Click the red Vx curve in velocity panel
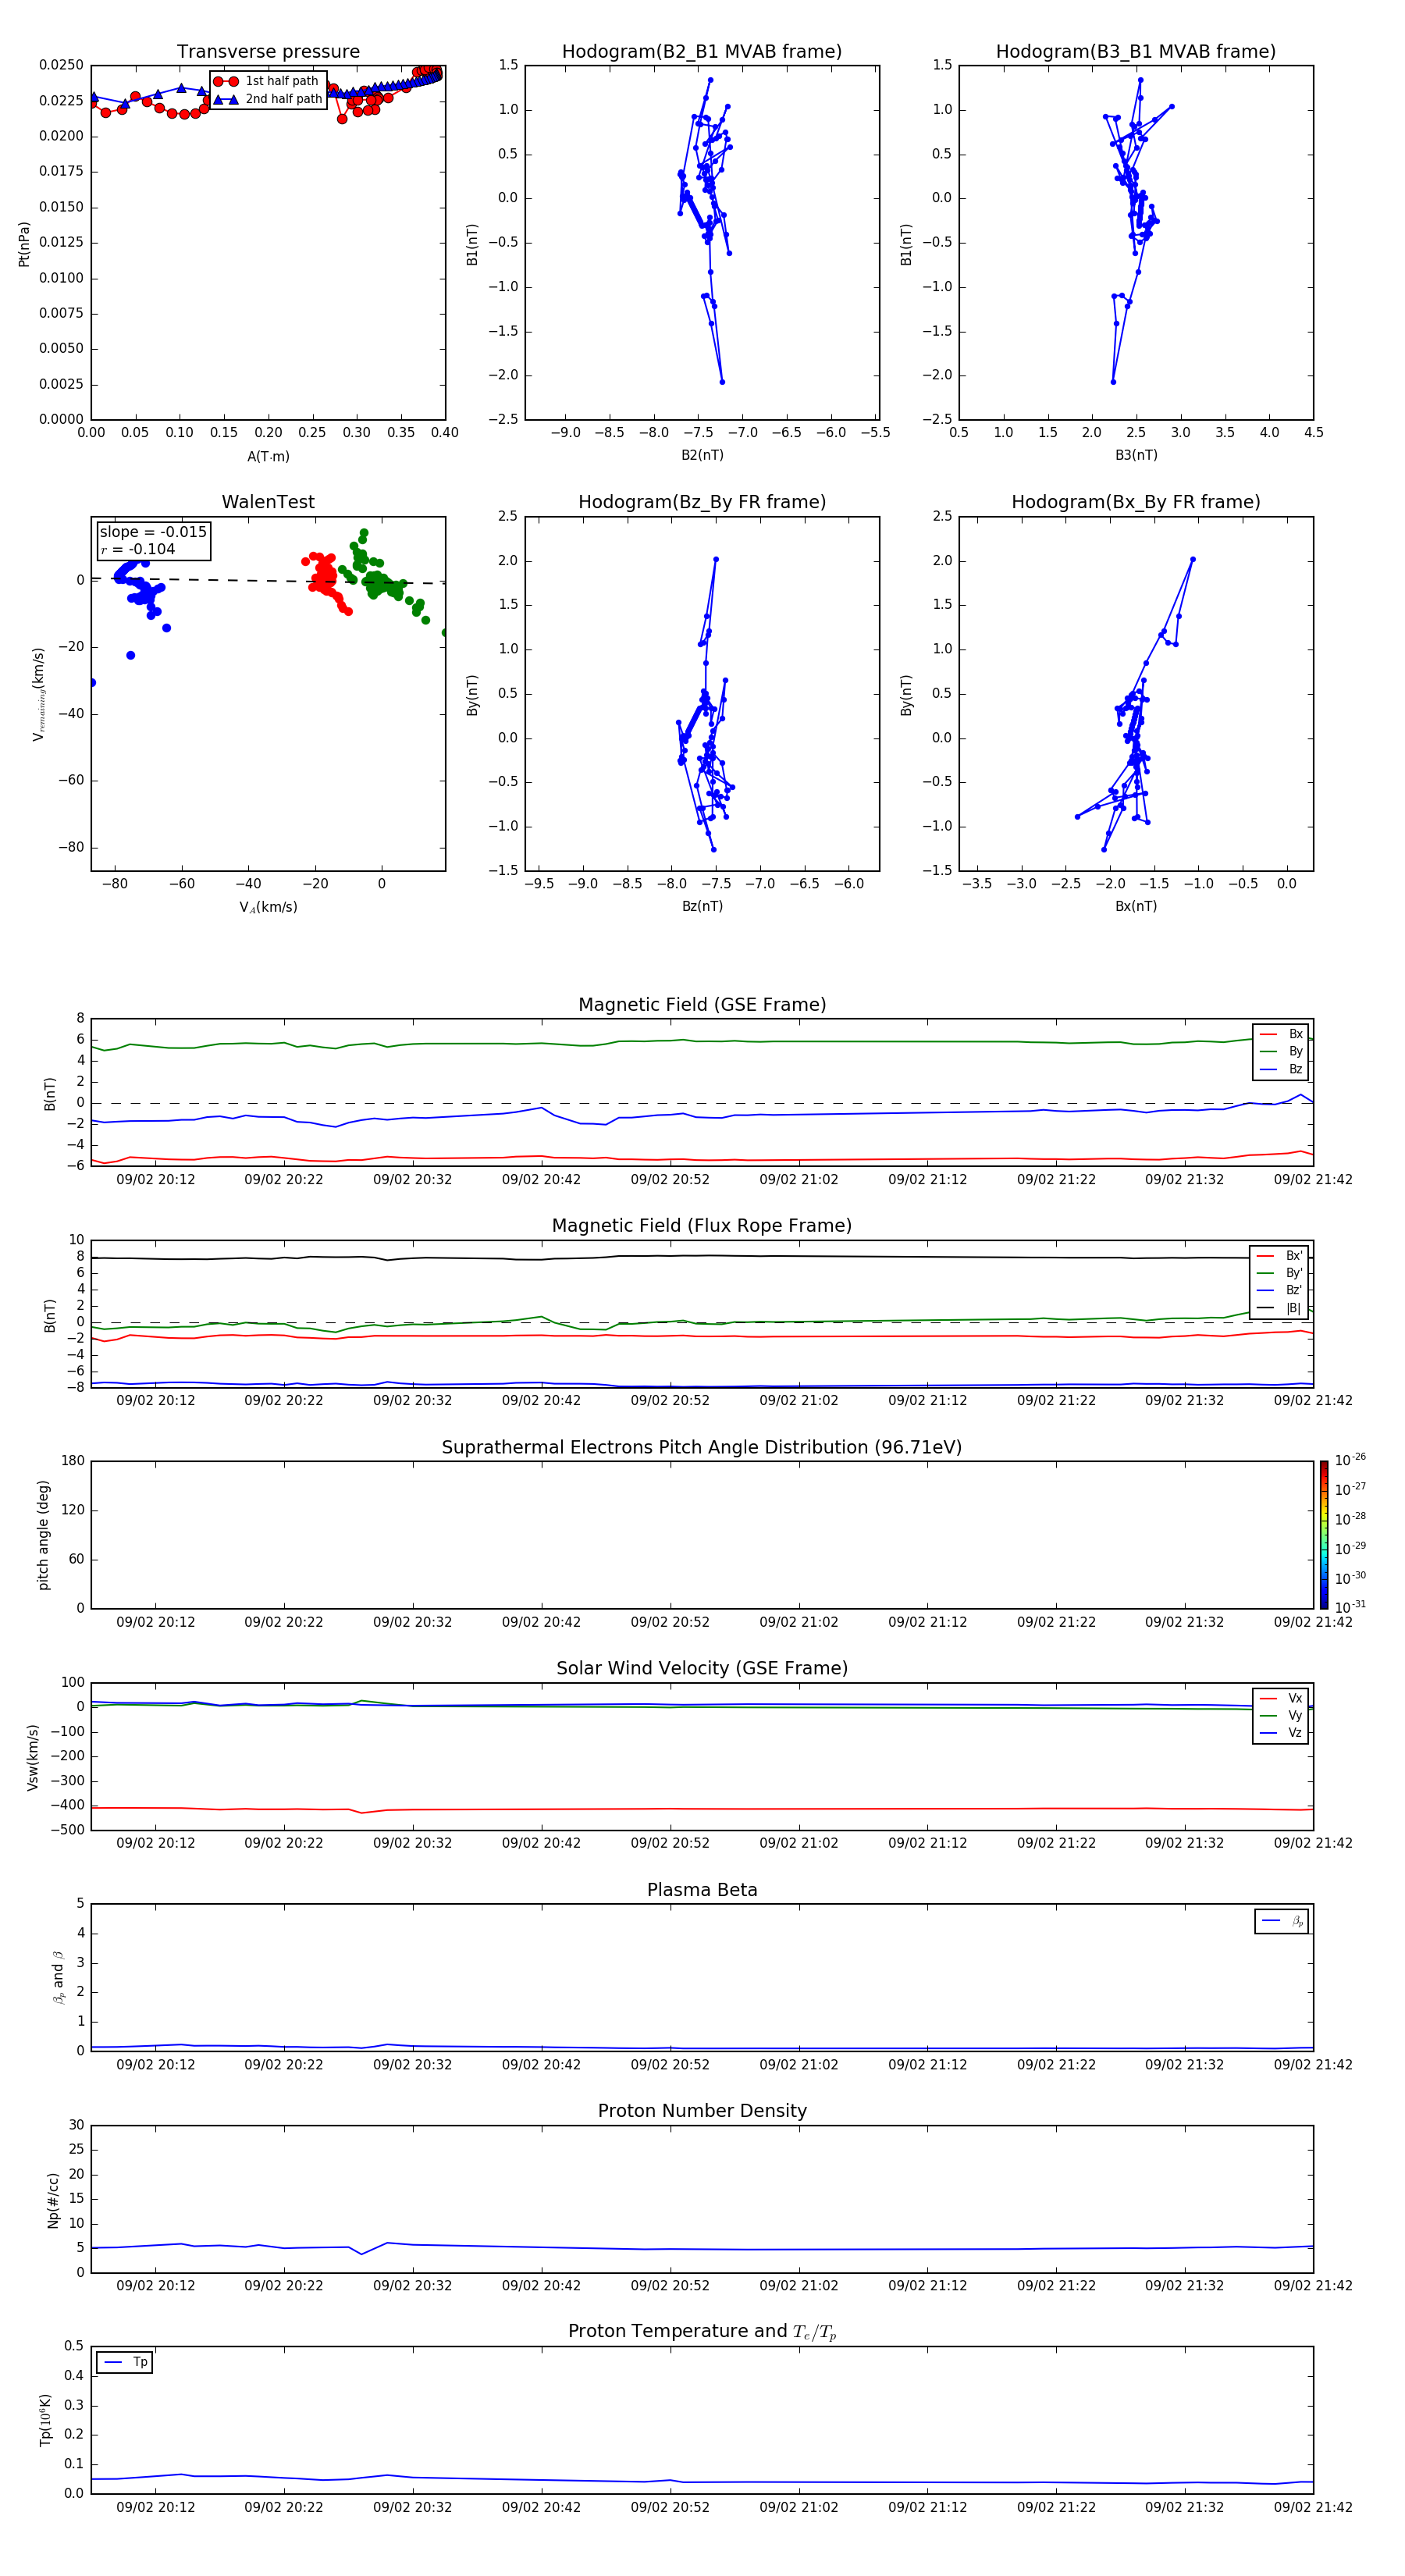The image size is (1405, 2576). point(702,1809)
